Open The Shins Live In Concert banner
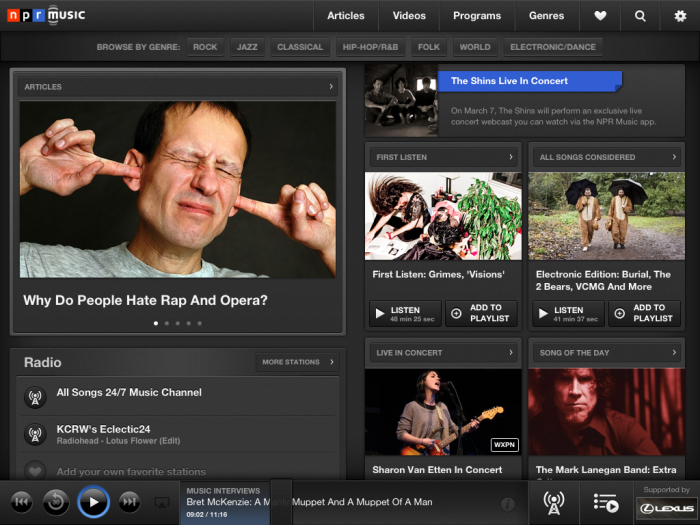The width and height of the screenshot is (700, 525). click(529, 81)
